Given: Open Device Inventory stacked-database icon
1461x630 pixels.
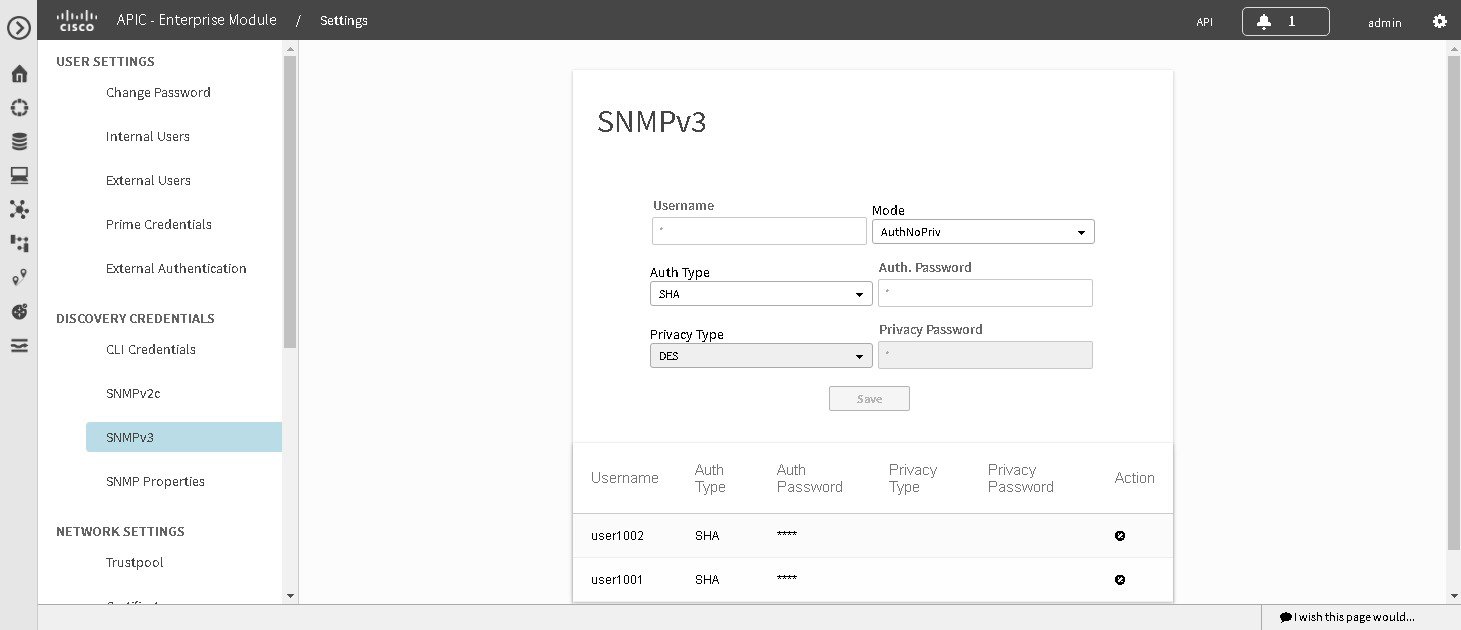Looking at the screenshot, I should (x=19, y=140).
